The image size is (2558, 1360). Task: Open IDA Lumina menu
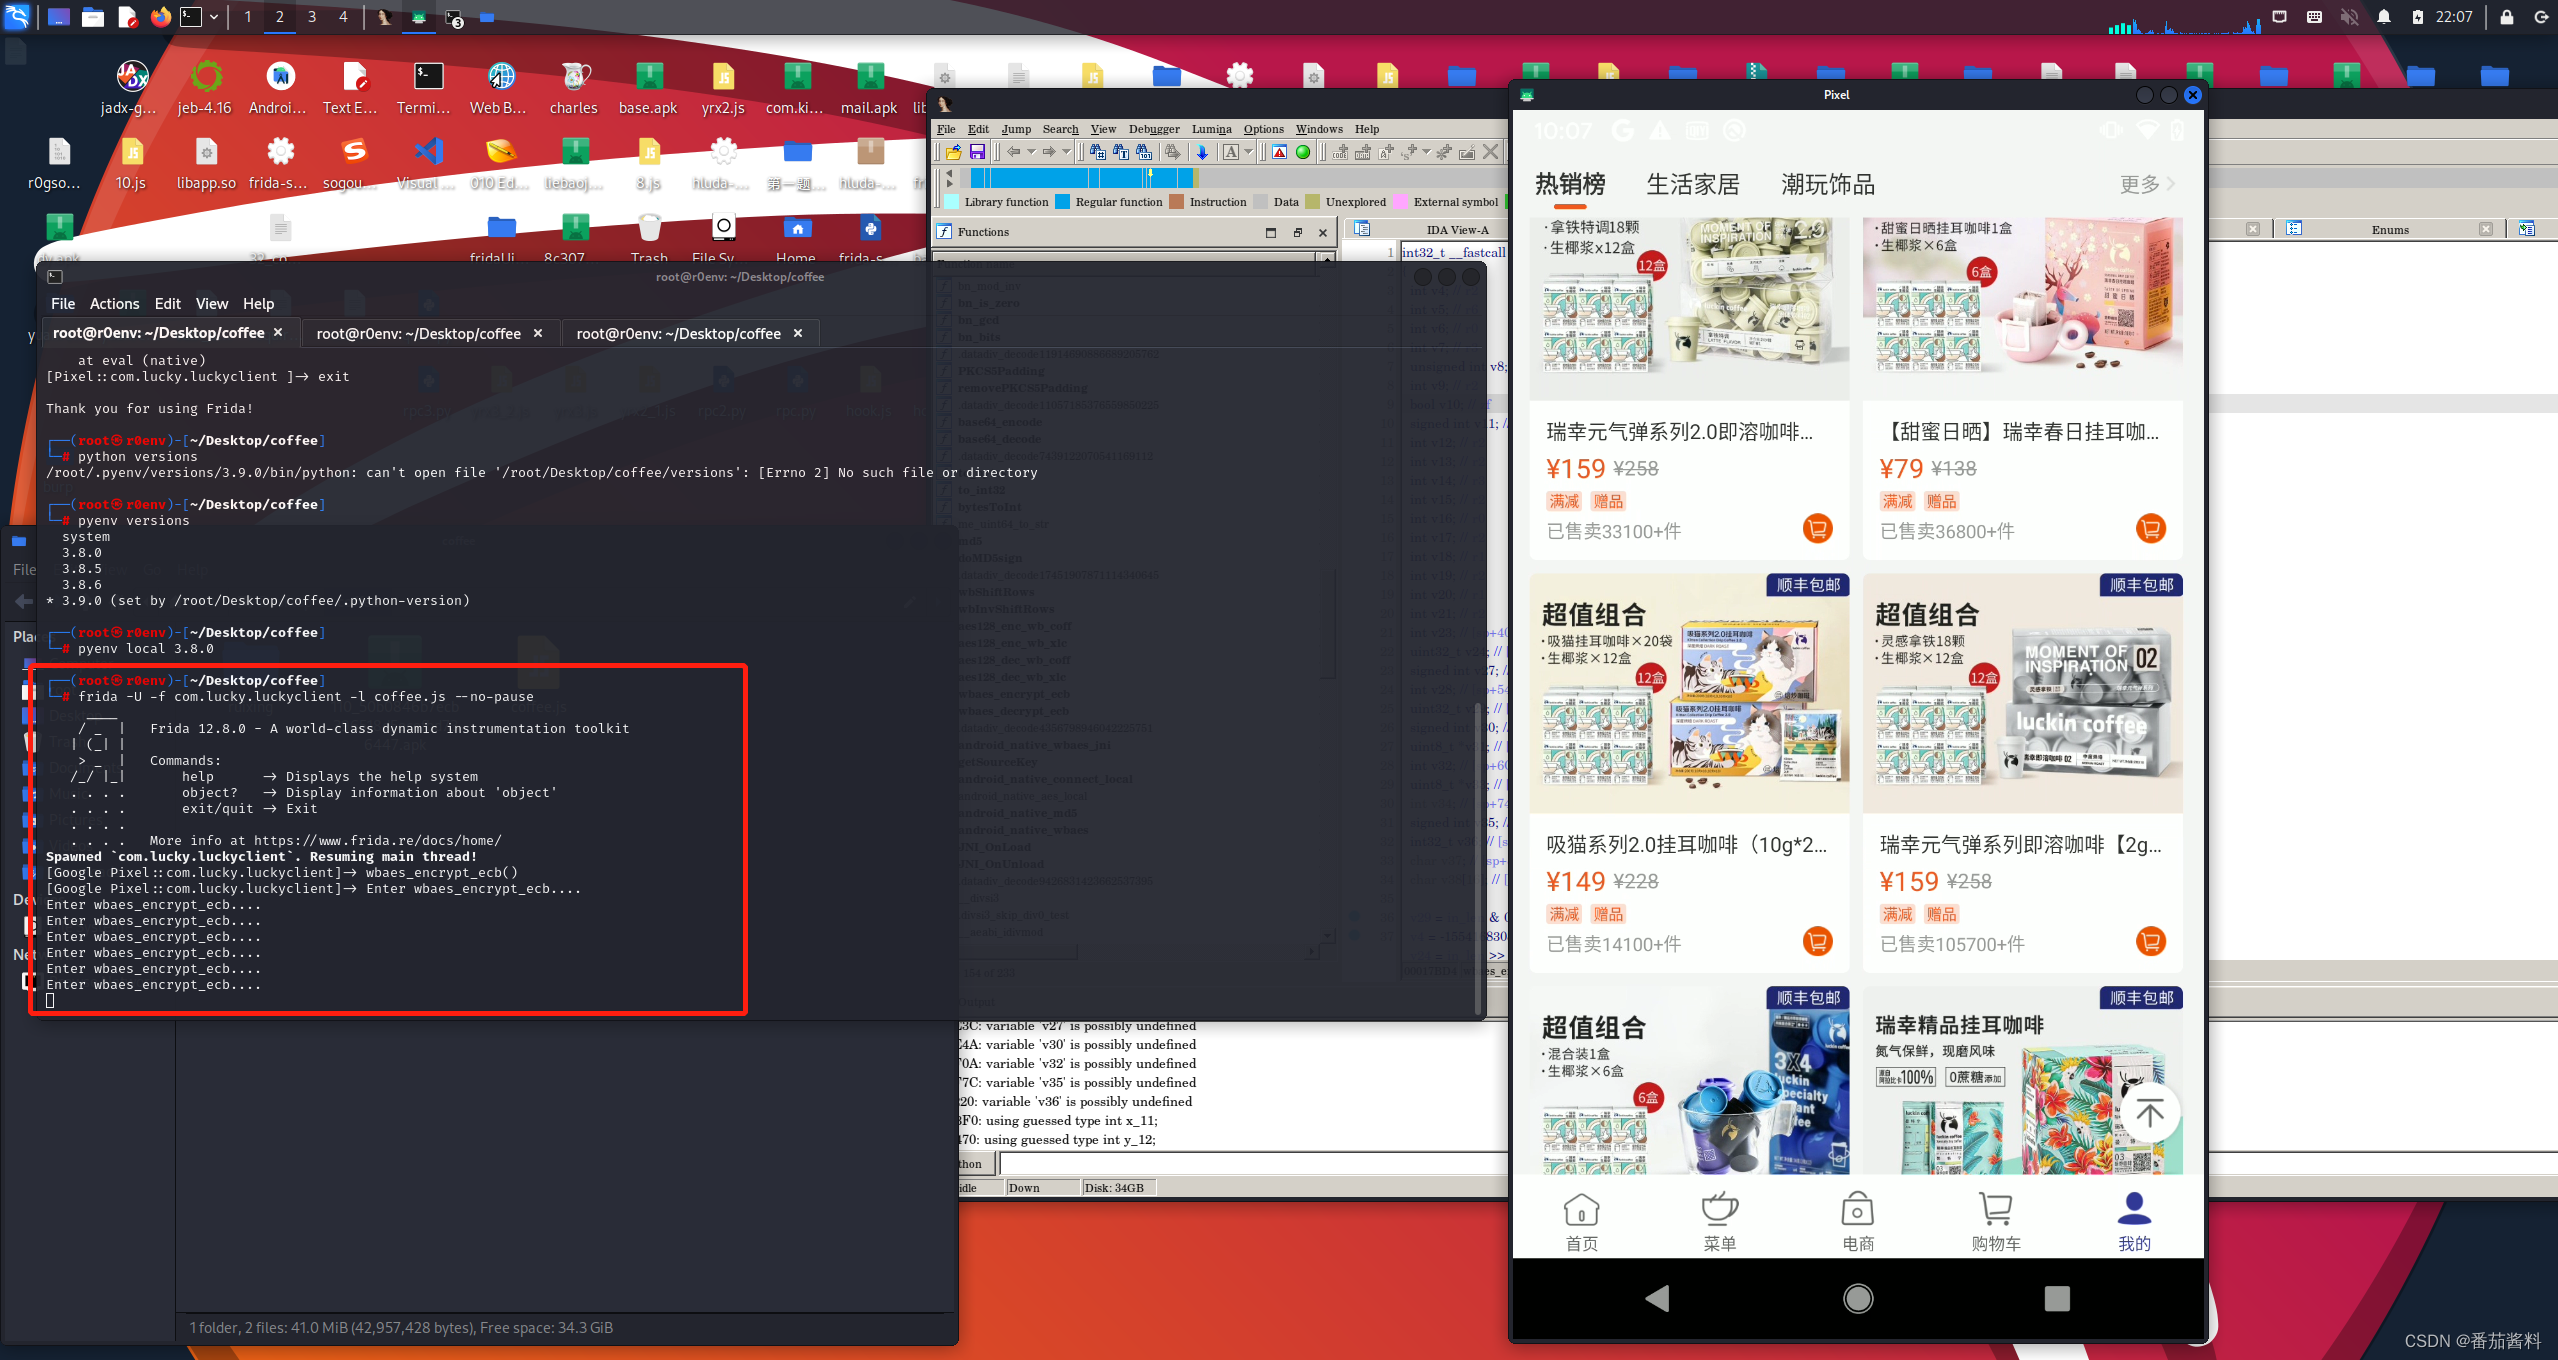click(1211, 129)
